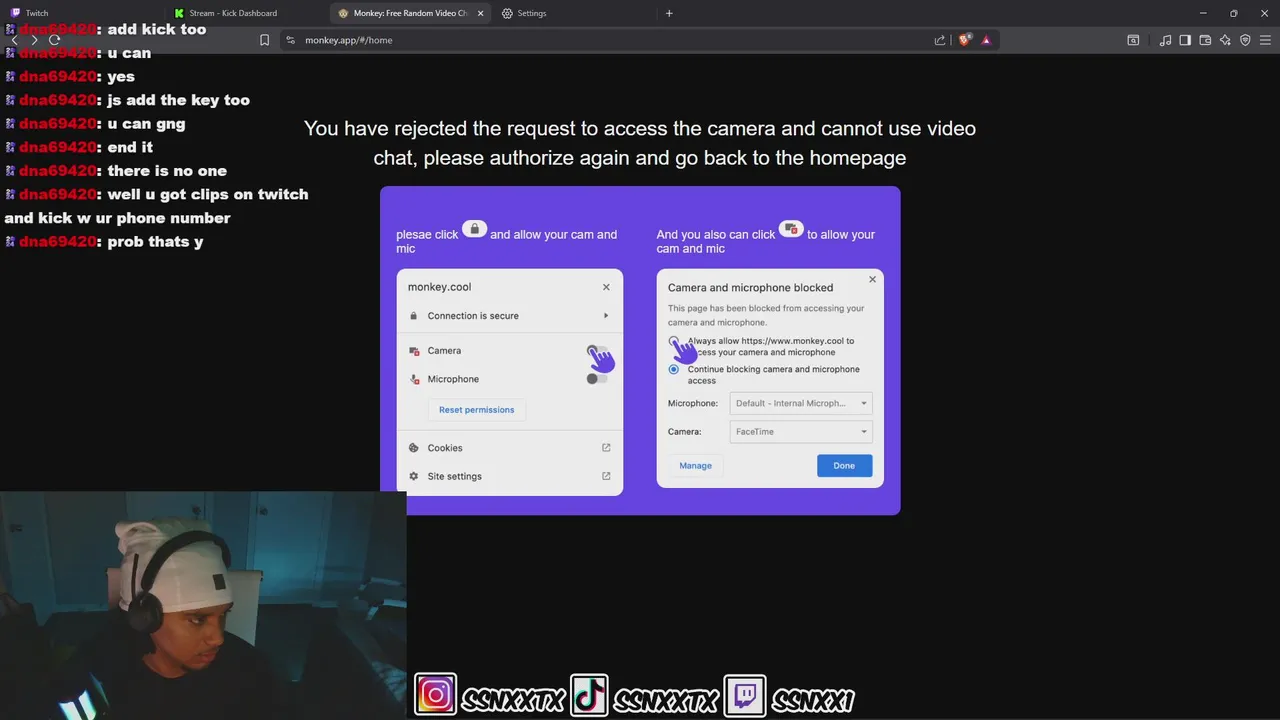The width and height of the screenshot is (1280, 720).
Task: Open the music note playlist icon
Action: click(x=1165, y=40)
